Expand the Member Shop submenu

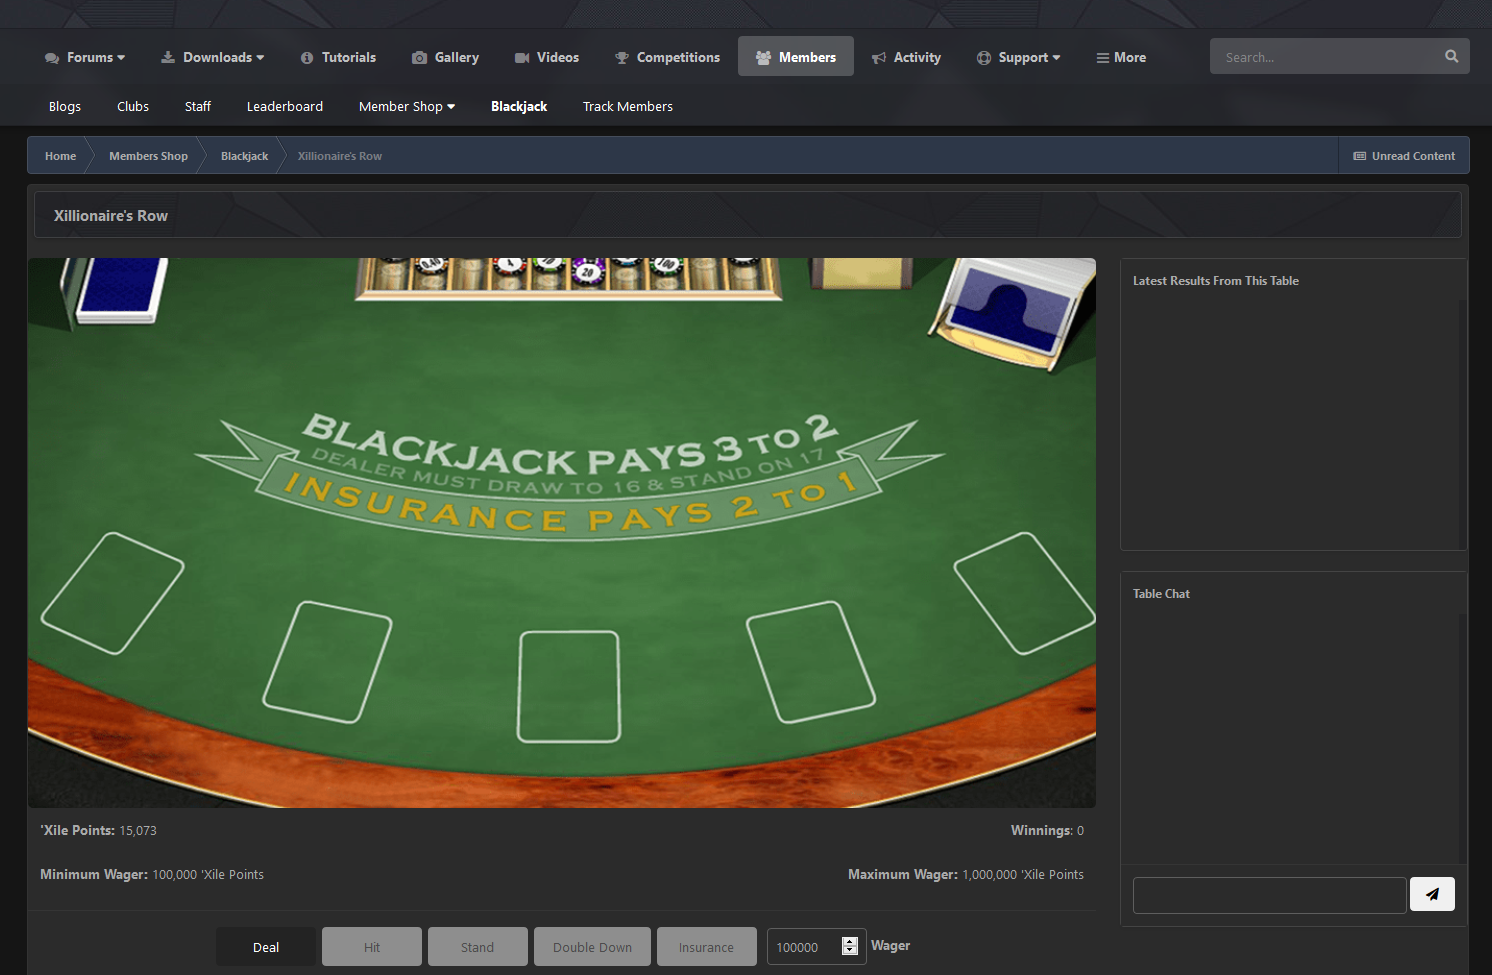[x=407, y=106]
